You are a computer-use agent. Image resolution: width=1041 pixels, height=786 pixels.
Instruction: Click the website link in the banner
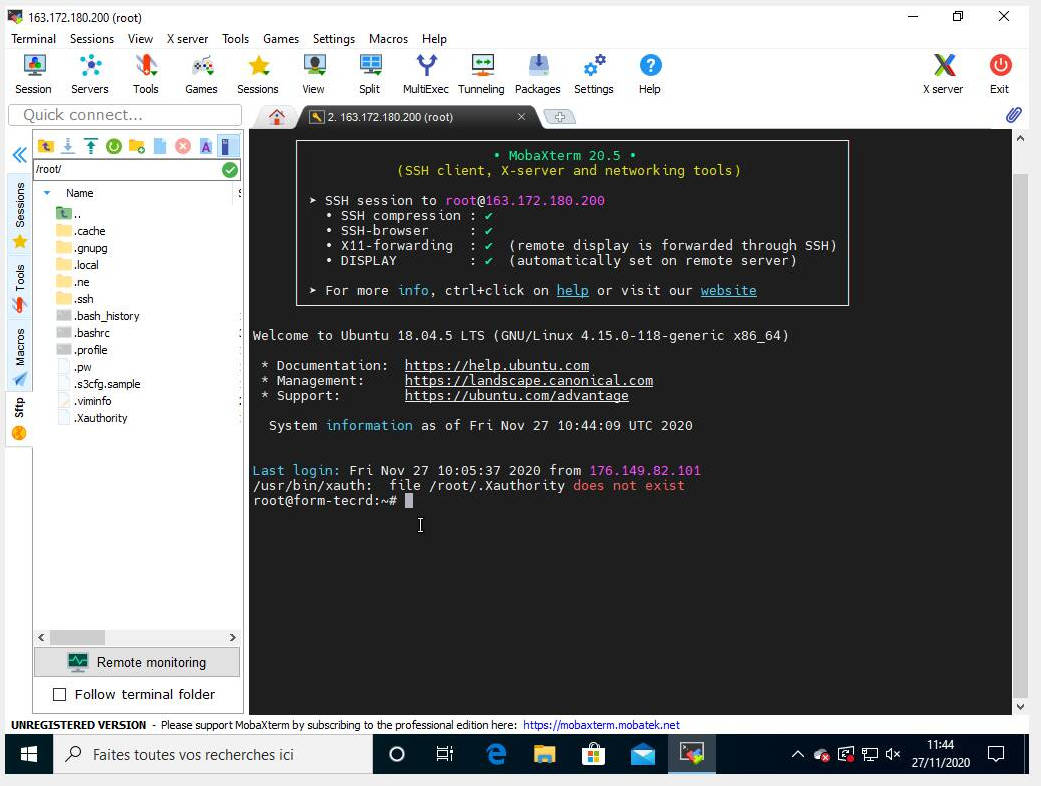[x=728, y=290]
